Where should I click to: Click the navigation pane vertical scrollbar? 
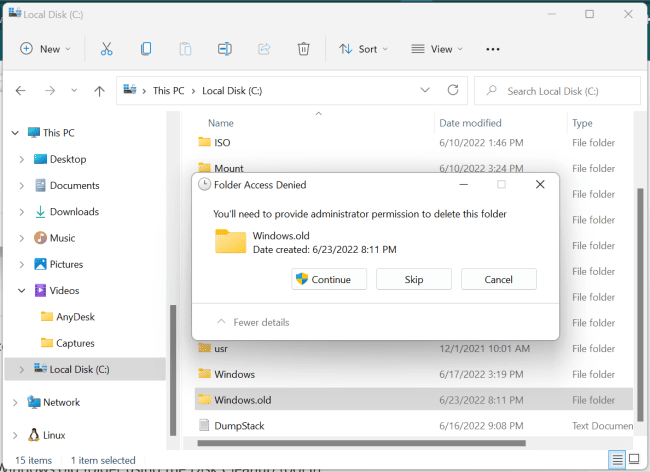tap(173, 370)
